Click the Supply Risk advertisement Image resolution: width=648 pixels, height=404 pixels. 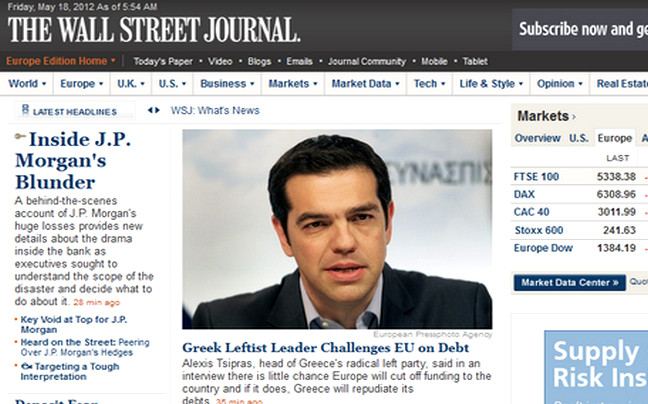(x=596, y=367)
